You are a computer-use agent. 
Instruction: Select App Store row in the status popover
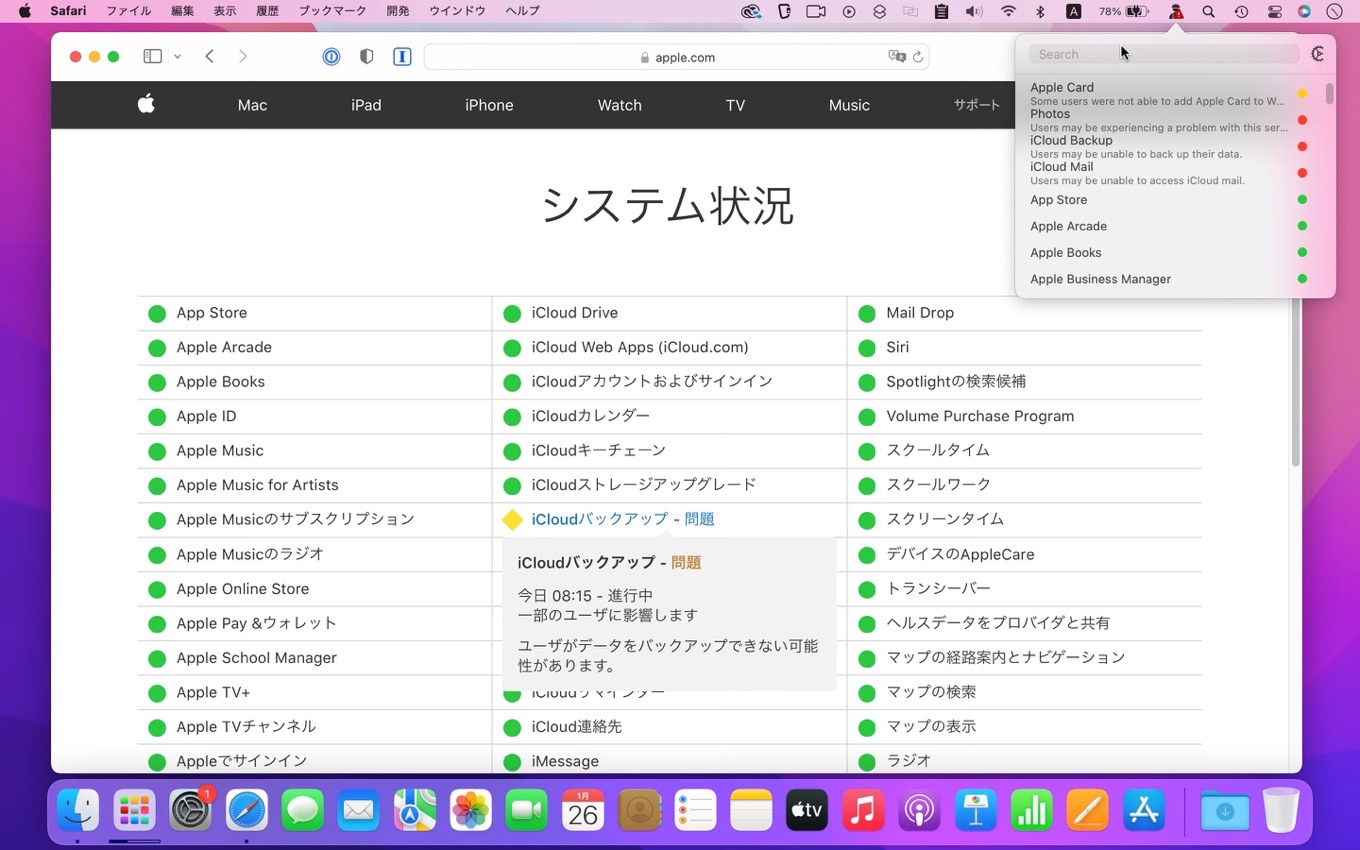pos(1169,200)
